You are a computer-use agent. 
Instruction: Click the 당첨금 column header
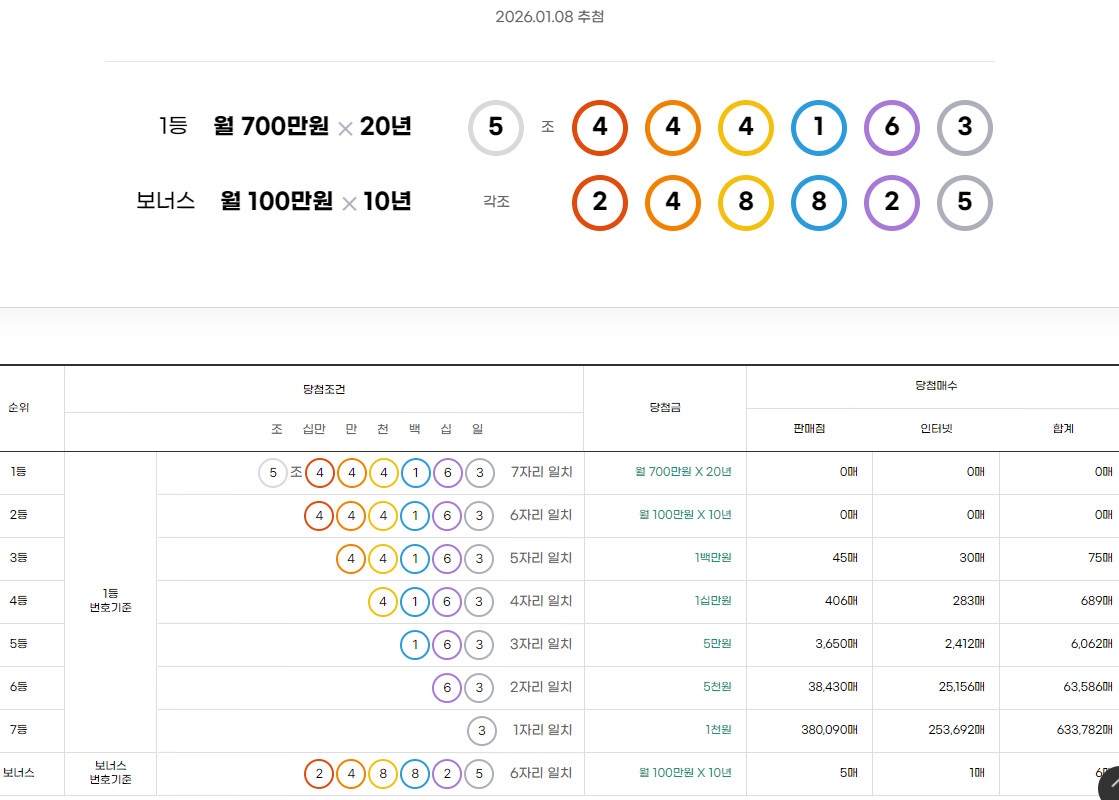coord(665,408)
